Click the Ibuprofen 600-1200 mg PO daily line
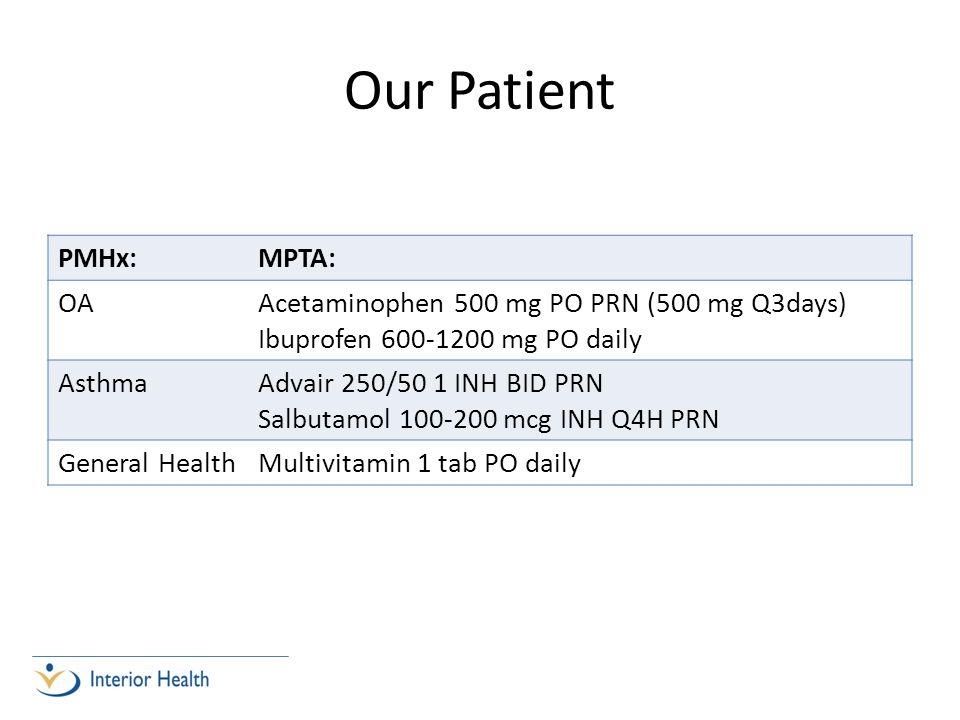The width and height of the screenshot is (960, 720). click(x=450, y=339)
